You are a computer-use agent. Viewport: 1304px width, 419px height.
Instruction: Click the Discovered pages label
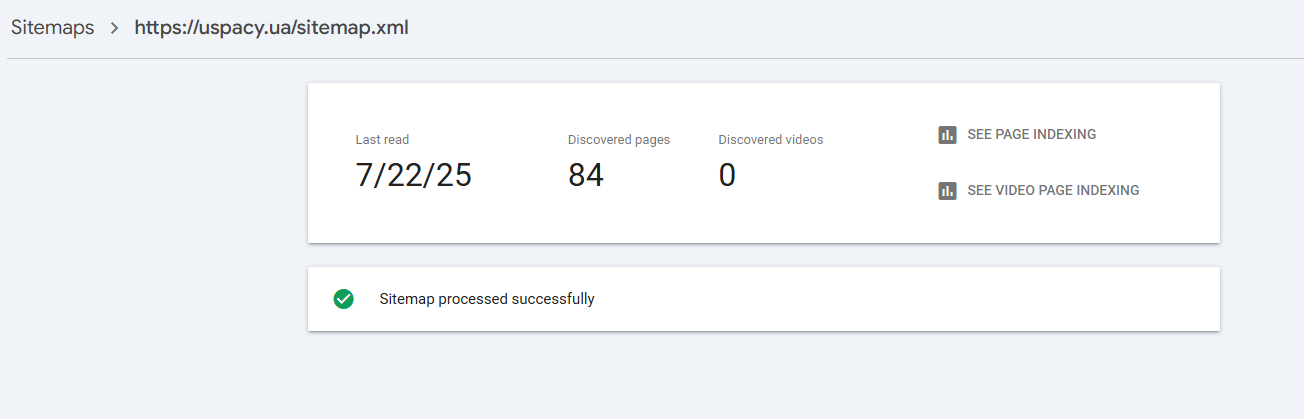(x=619, y=140)
